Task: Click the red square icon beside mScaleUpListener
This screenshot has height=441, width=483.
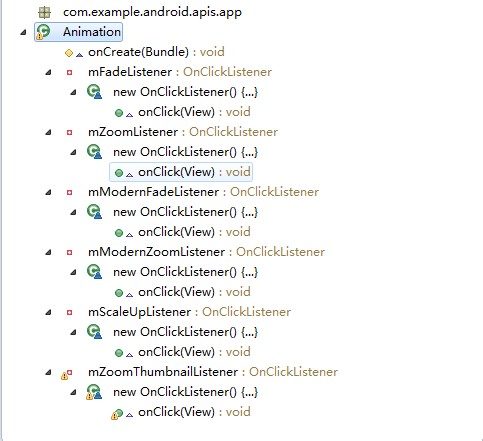Action: pos(69,312)
